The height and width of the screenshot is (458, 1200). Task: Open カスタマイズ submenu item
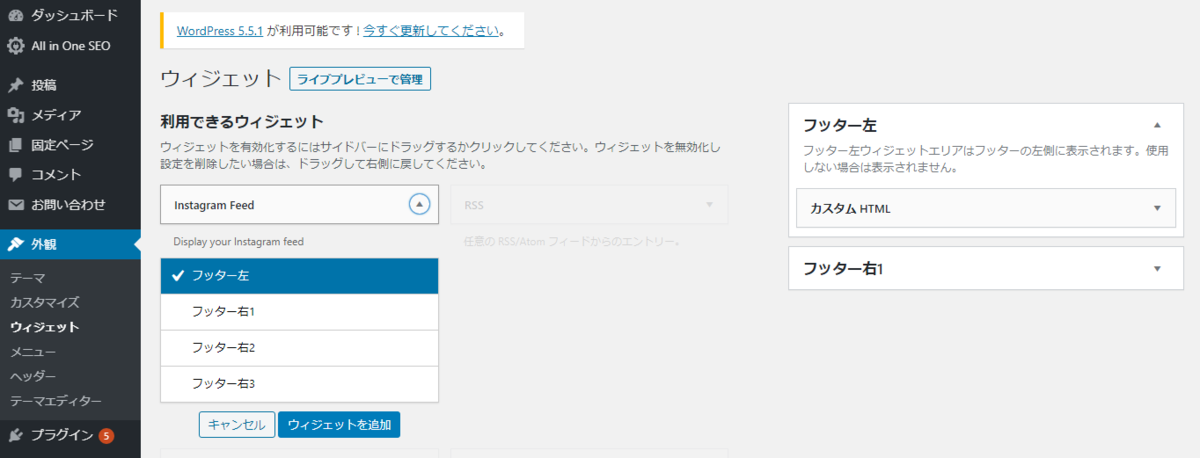44,302
